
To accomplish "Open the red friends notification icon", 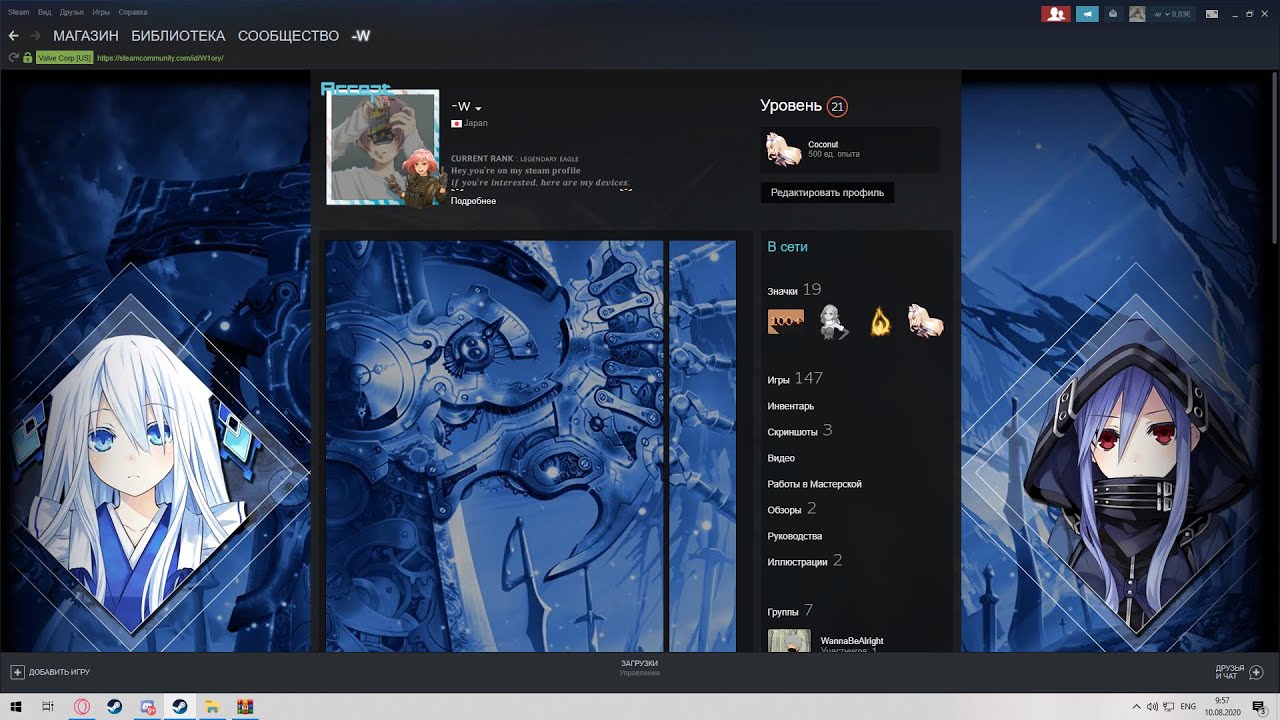I will coord(1055,14).
